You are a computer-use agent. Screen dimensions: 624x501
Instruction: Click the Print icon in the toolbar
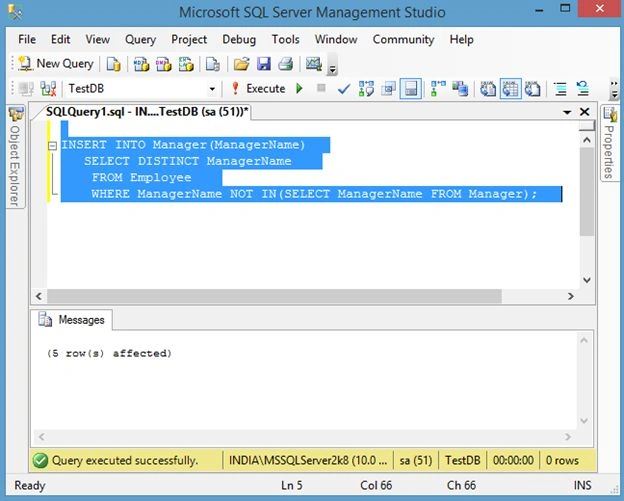(286, 64)
